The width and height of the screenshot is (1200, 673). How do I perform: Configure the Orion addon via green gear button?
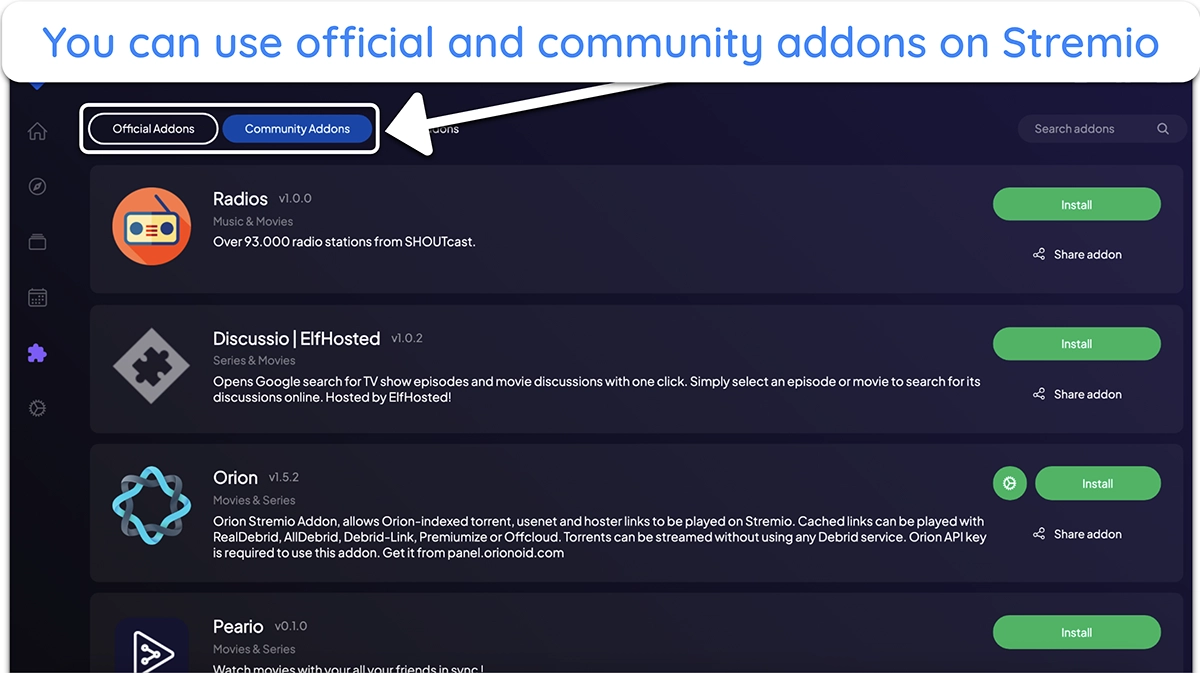1009,483
